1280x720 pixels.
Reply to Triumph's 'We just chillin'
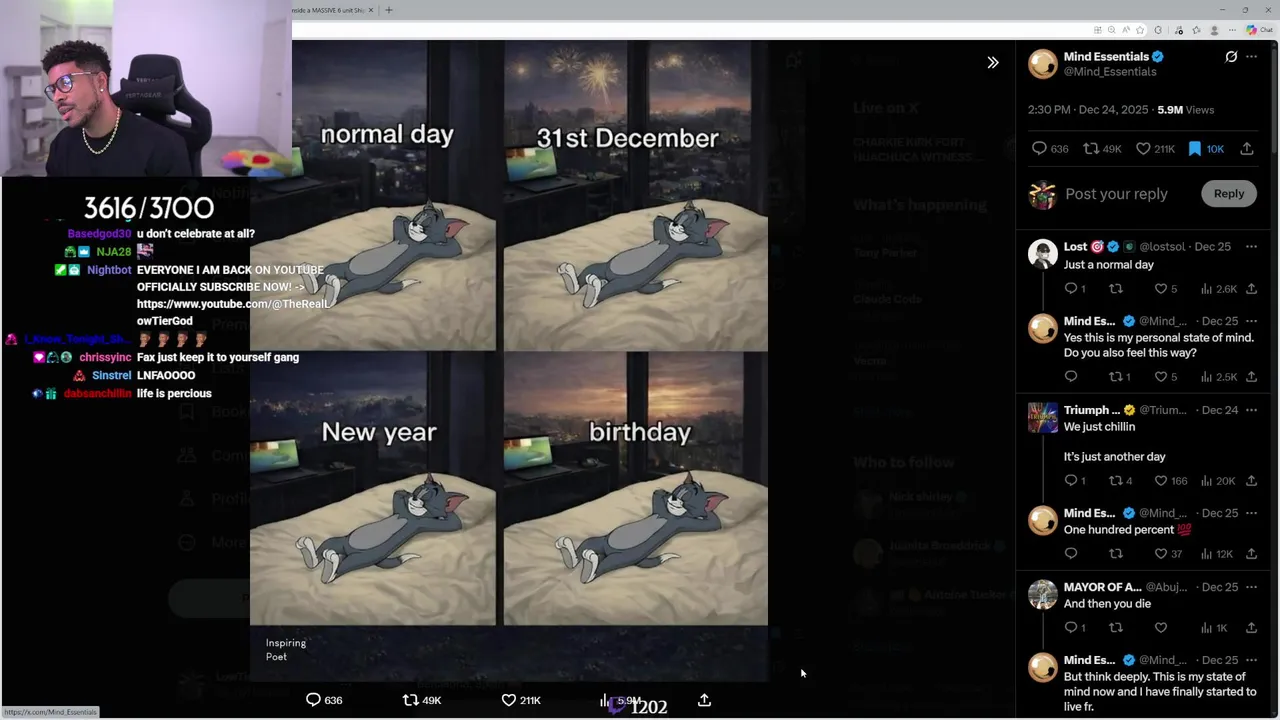click(1075, 481)
